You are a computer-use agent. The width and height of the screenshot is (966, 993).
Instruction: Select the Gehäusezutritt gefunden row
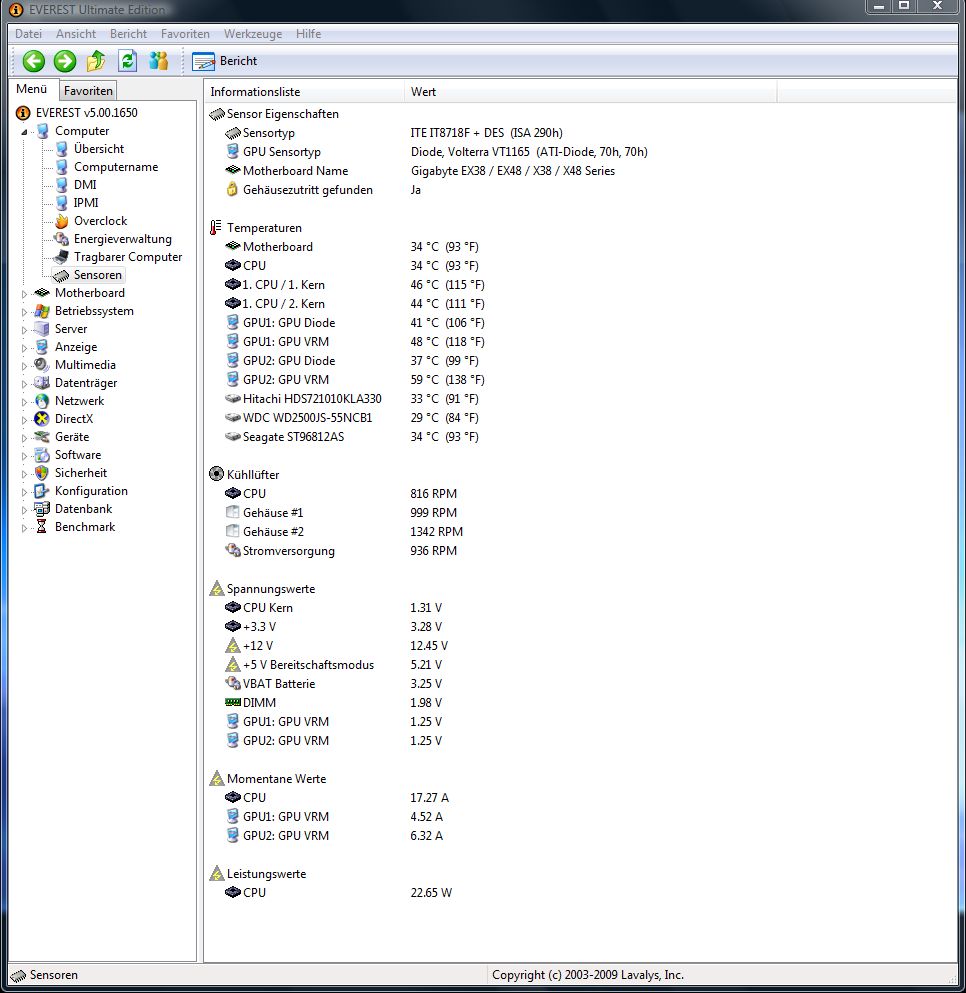pos(323,190)
